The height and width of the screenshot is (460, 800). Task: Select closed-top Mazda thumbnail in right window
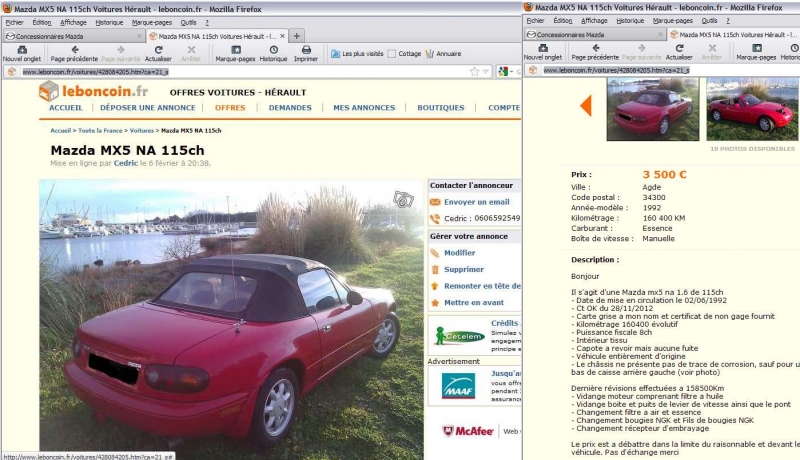653,109
